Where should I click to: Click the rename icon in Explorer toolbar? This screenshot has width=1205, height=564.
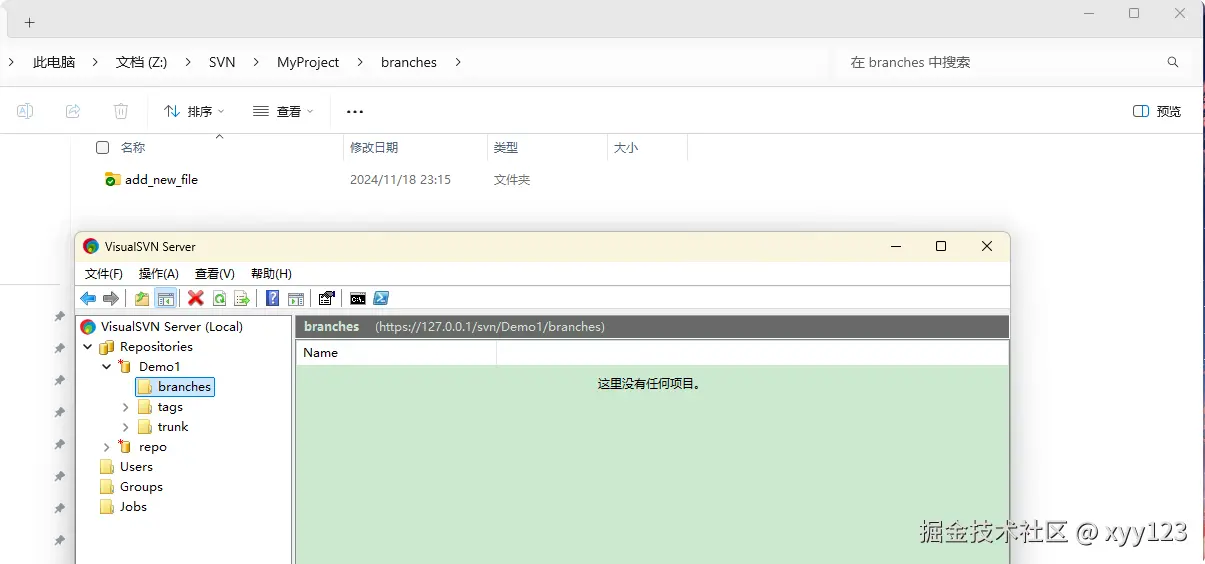tap(25, 111)
